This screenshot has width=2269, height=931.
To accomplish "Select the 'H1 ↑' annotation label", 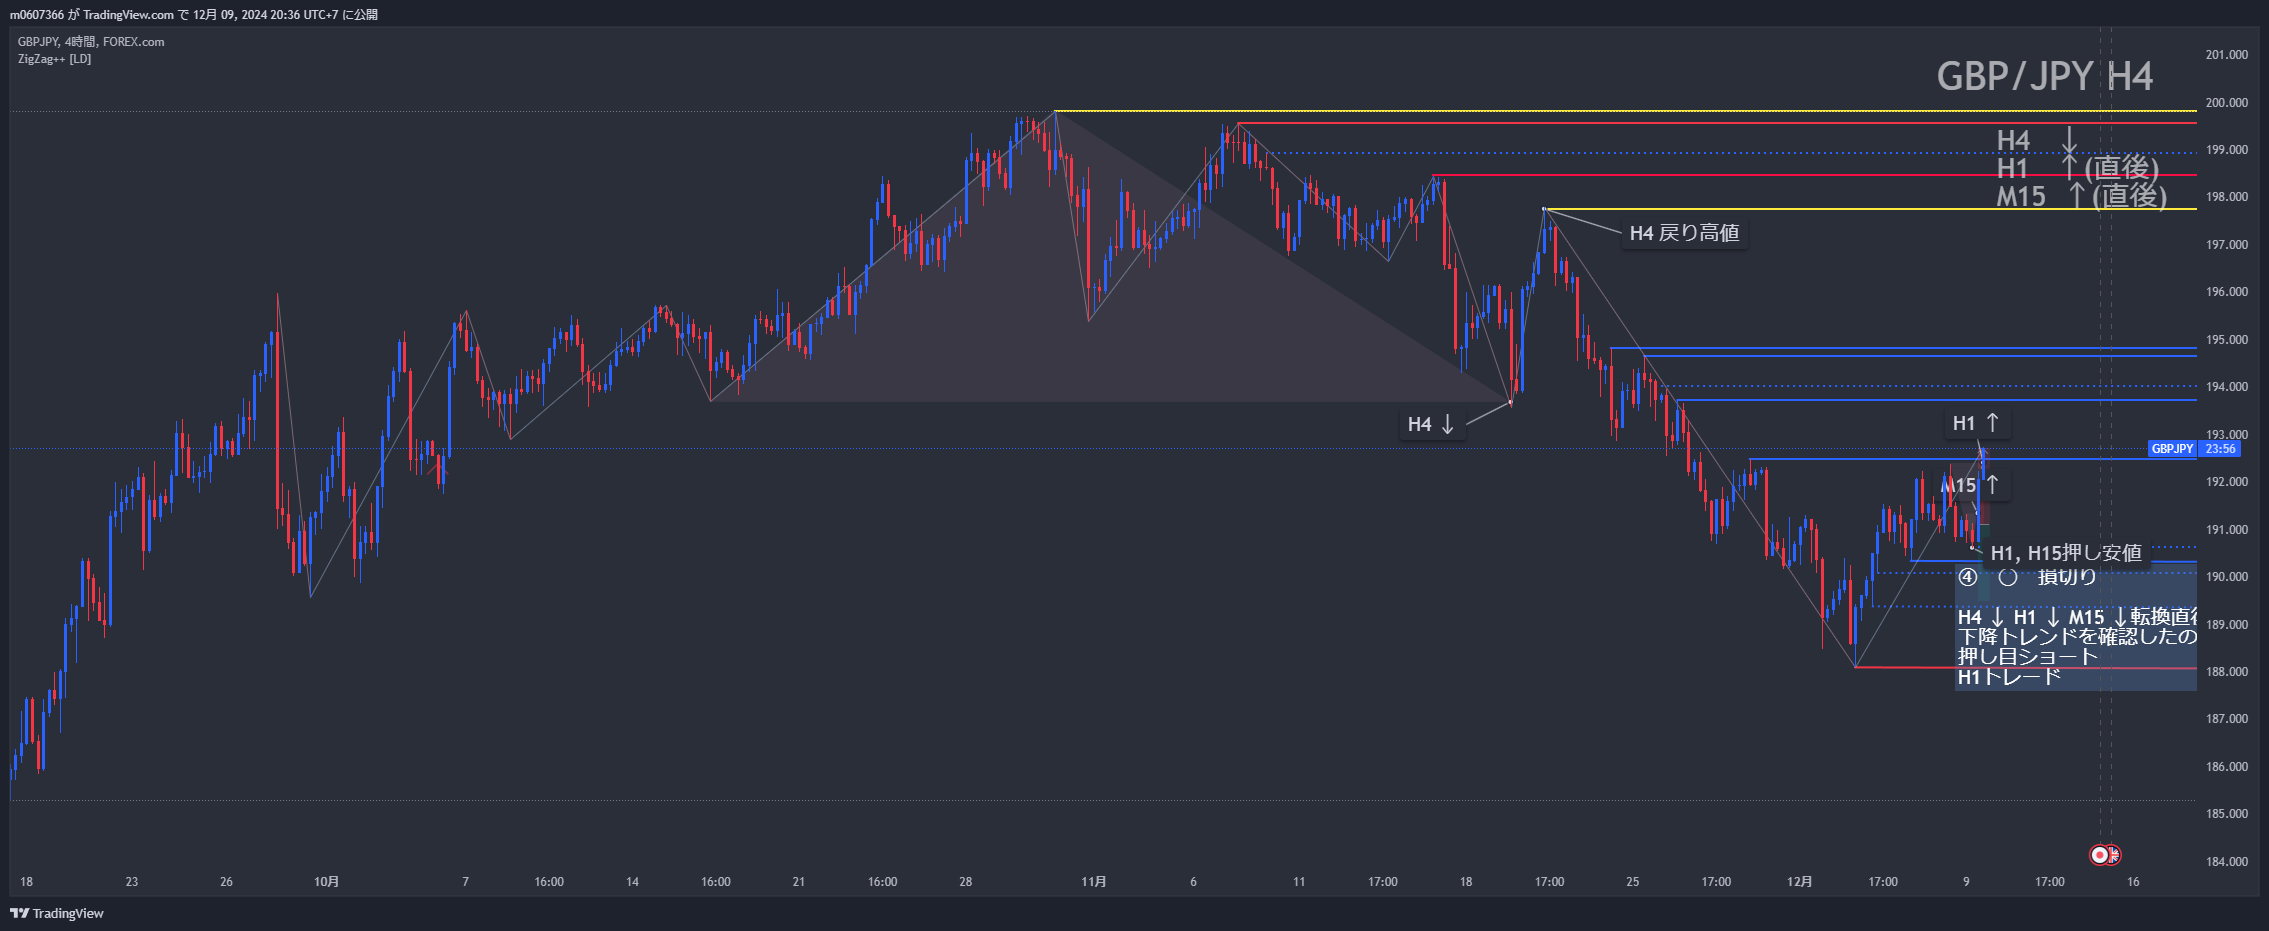I will (1975, 424).
